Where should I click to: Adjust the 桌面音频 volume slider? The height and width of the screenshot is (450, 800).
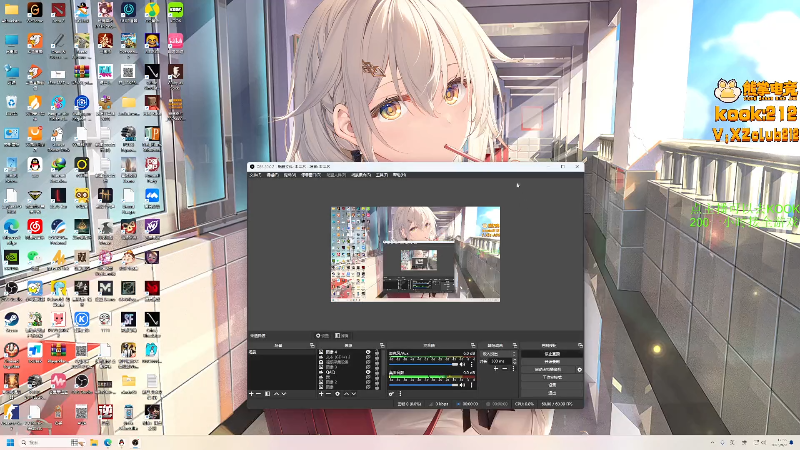click(x=423, y=385)
